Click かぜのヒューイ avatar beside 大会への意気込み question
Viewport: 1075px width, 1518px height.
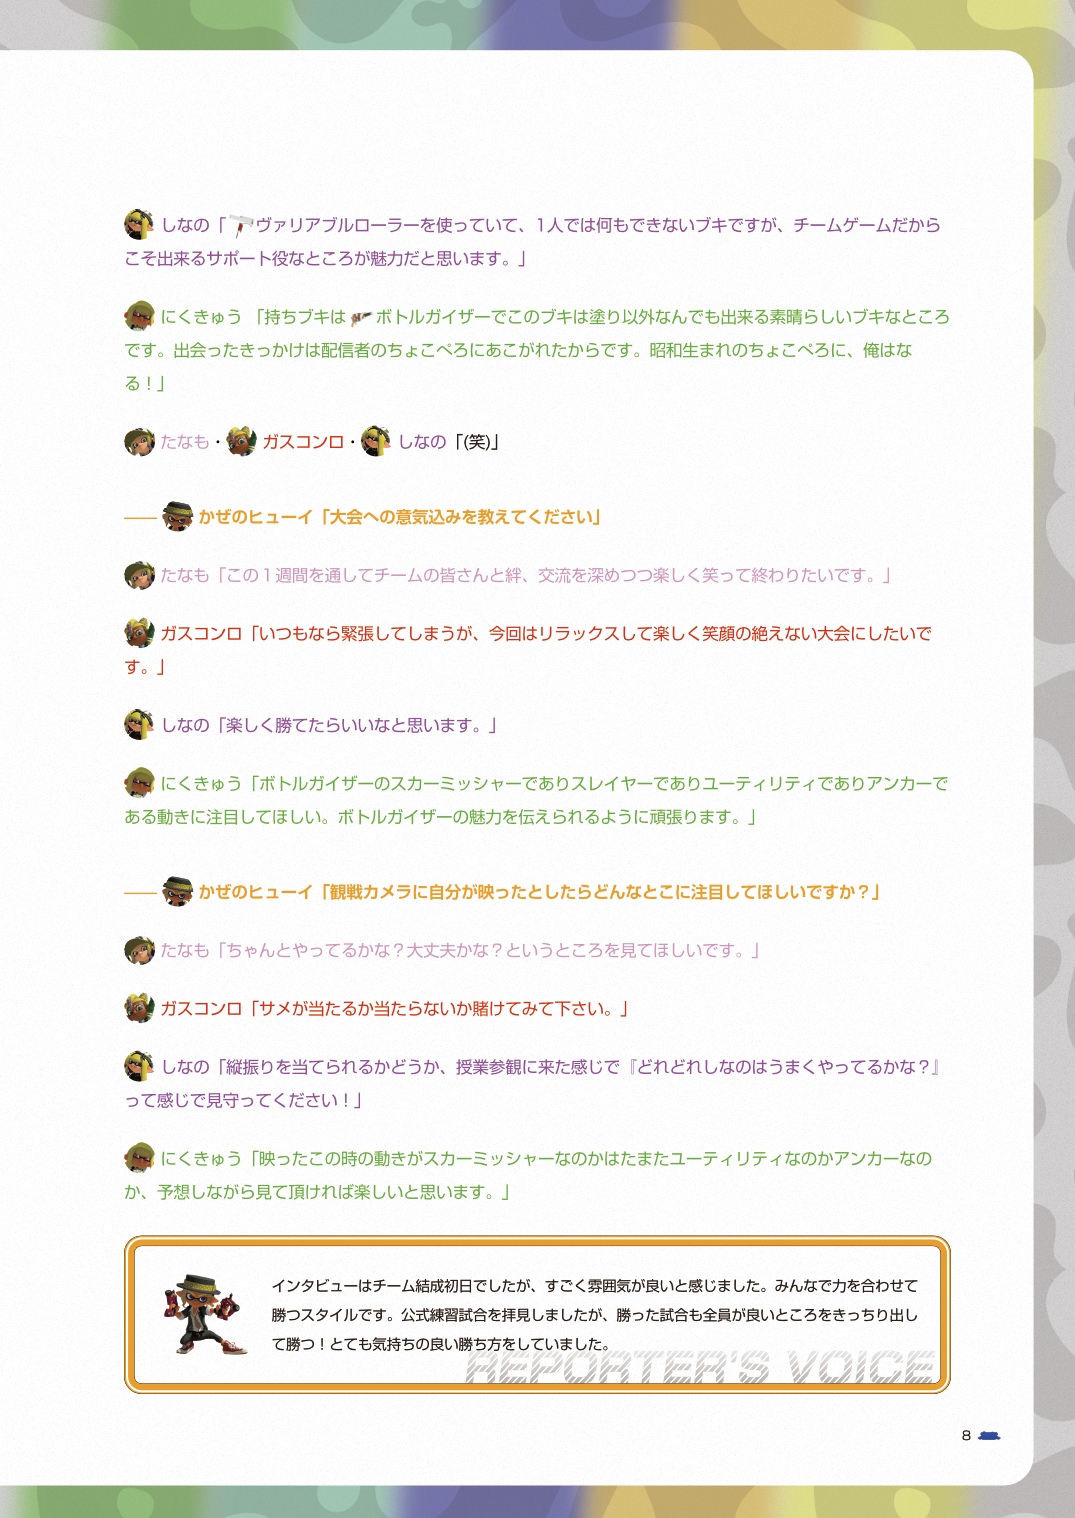(178, 516)
